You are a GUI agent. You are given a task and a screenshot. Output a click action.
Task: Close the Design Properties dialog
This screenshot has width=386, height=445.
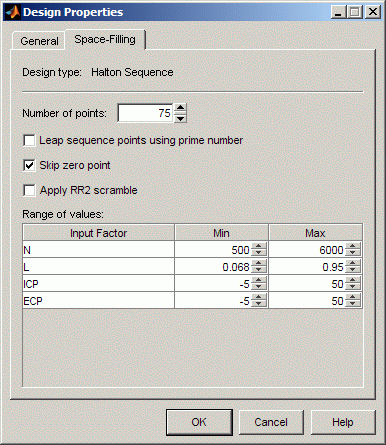click(373, 12)
